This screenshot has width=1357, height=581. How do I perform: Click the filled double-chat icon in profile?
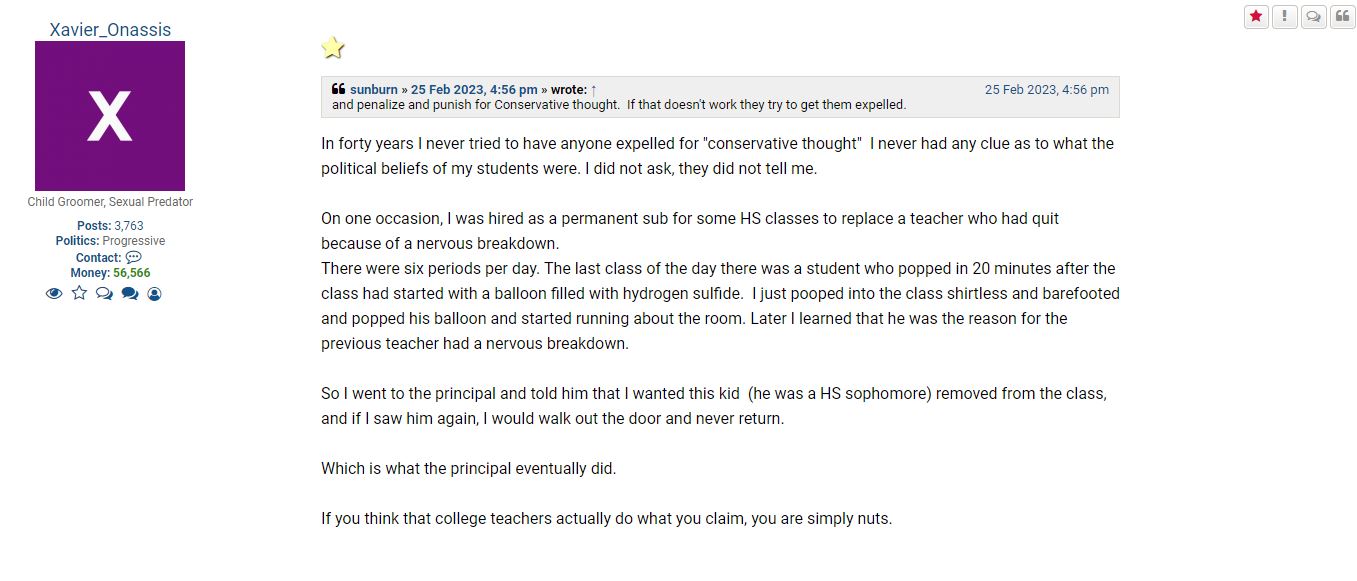click(x=130, y=294)
